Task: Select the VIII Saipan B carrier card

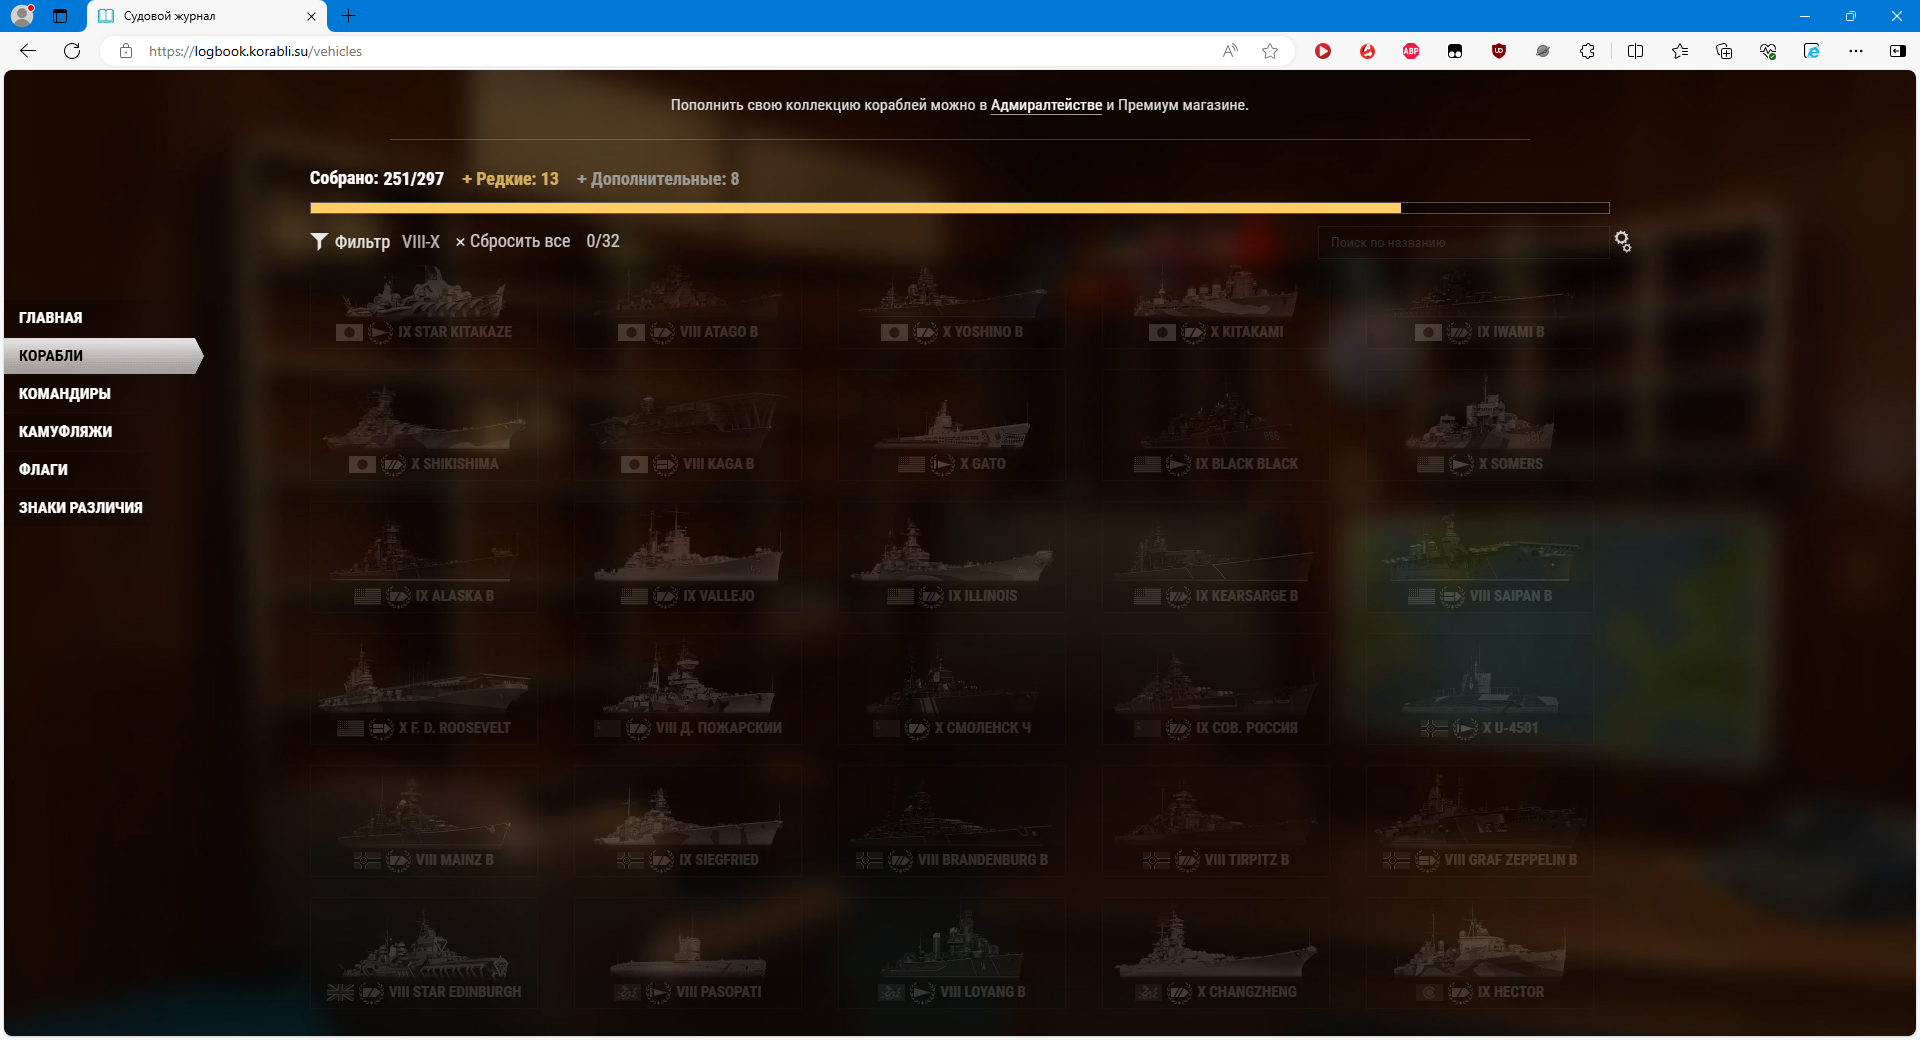Action: [x=1480, y=557]
